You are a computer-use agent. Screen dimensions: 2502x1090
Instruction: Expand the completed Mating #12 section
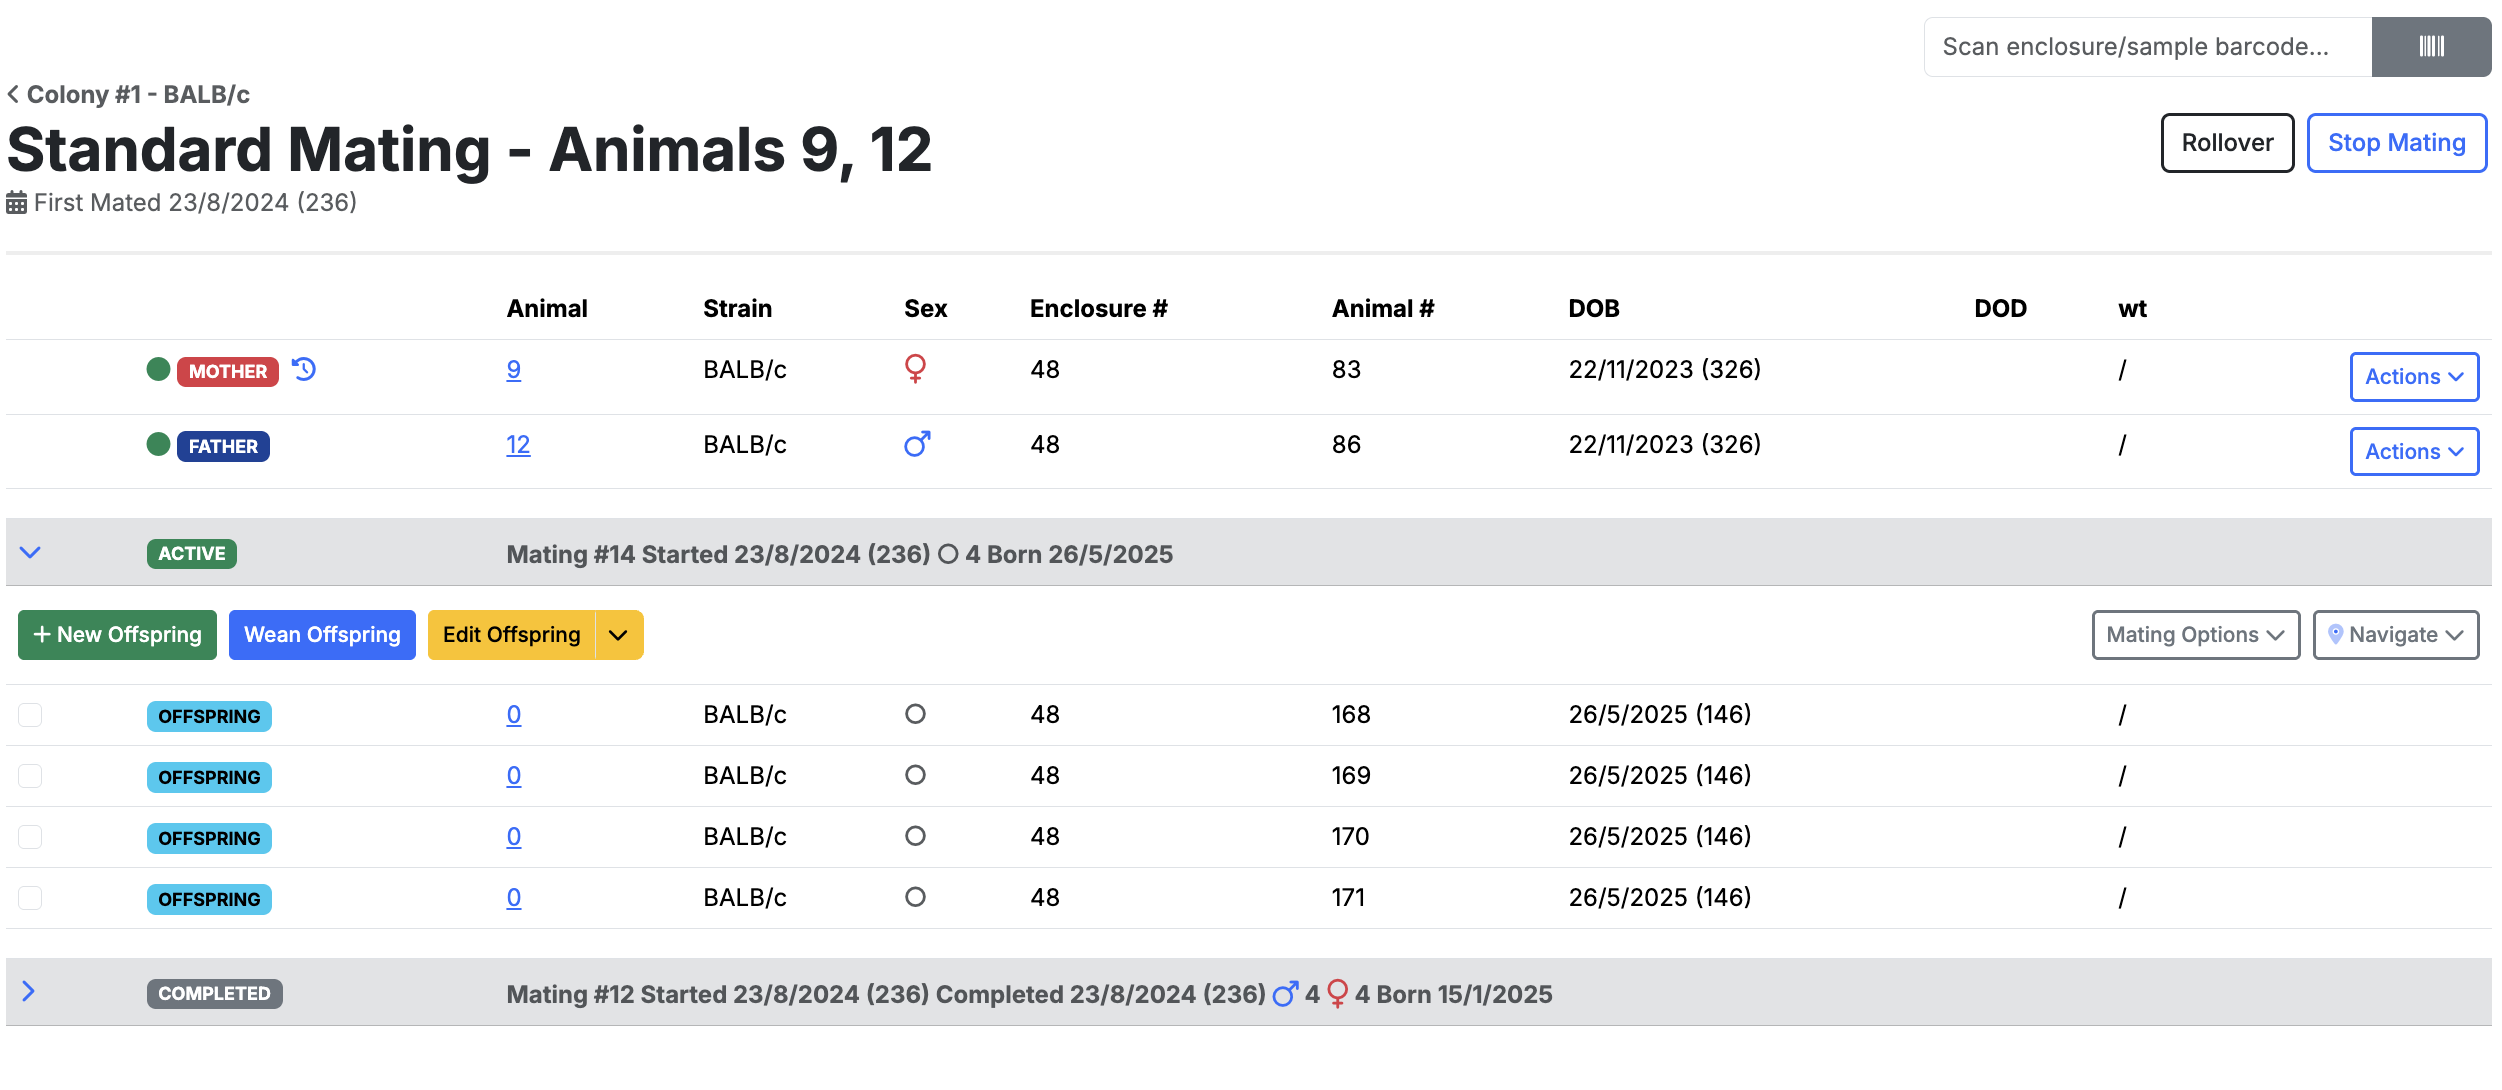point(29,991)
